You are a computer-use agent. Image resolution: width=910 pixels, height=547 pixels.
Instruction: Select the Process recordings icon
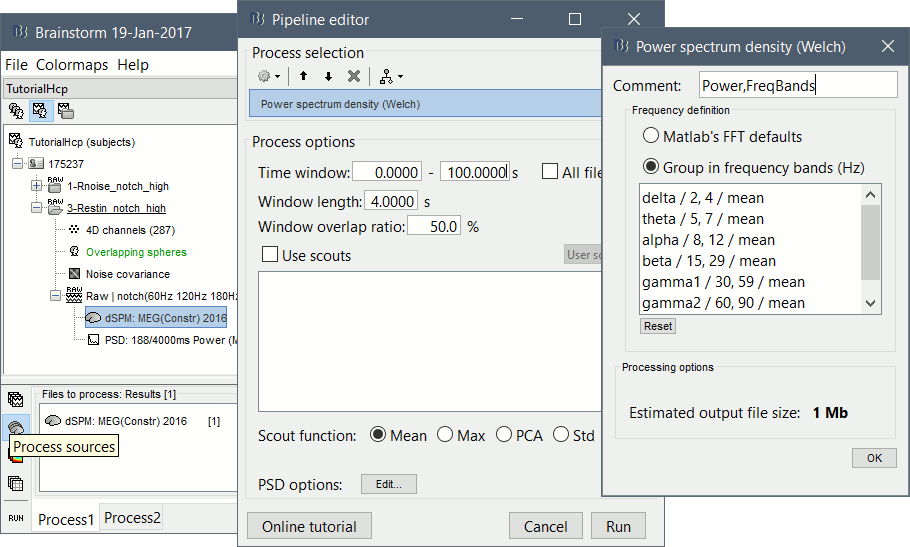tap(16, 400)
